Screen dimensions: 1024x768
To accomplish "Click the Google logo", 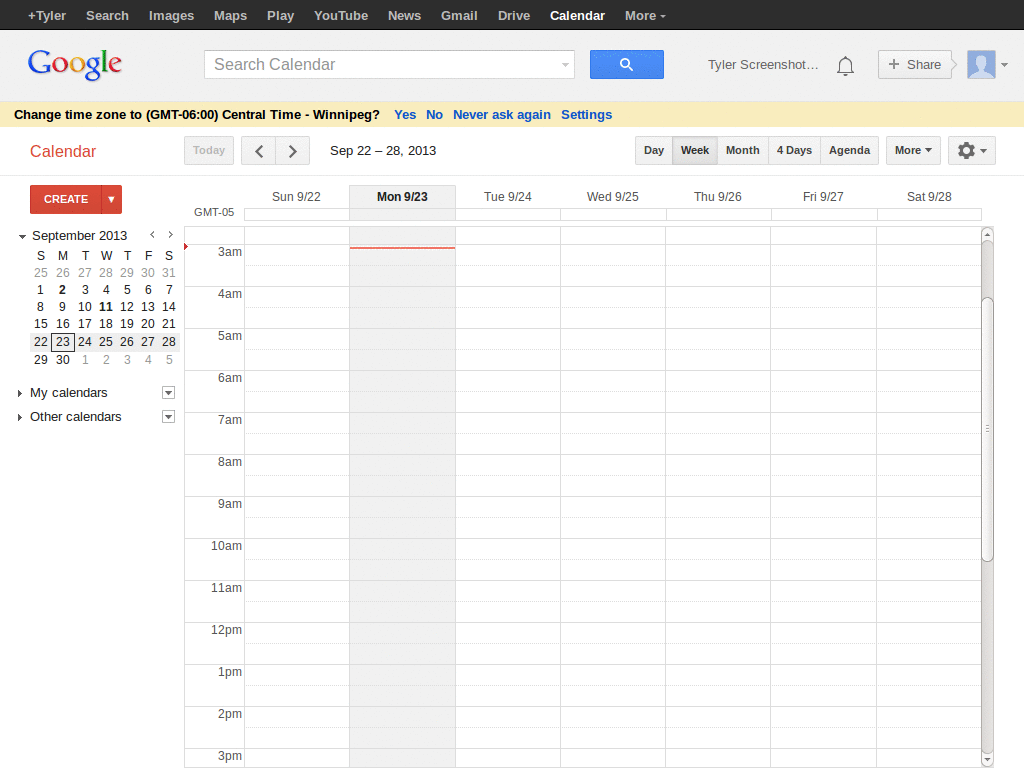I will (74, 65).
